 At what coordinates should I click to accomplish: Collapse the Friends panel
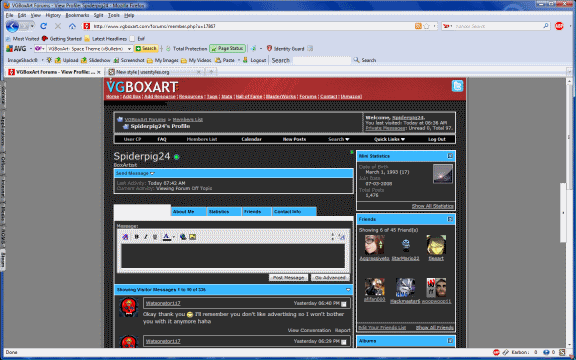[x=450, y=219]
